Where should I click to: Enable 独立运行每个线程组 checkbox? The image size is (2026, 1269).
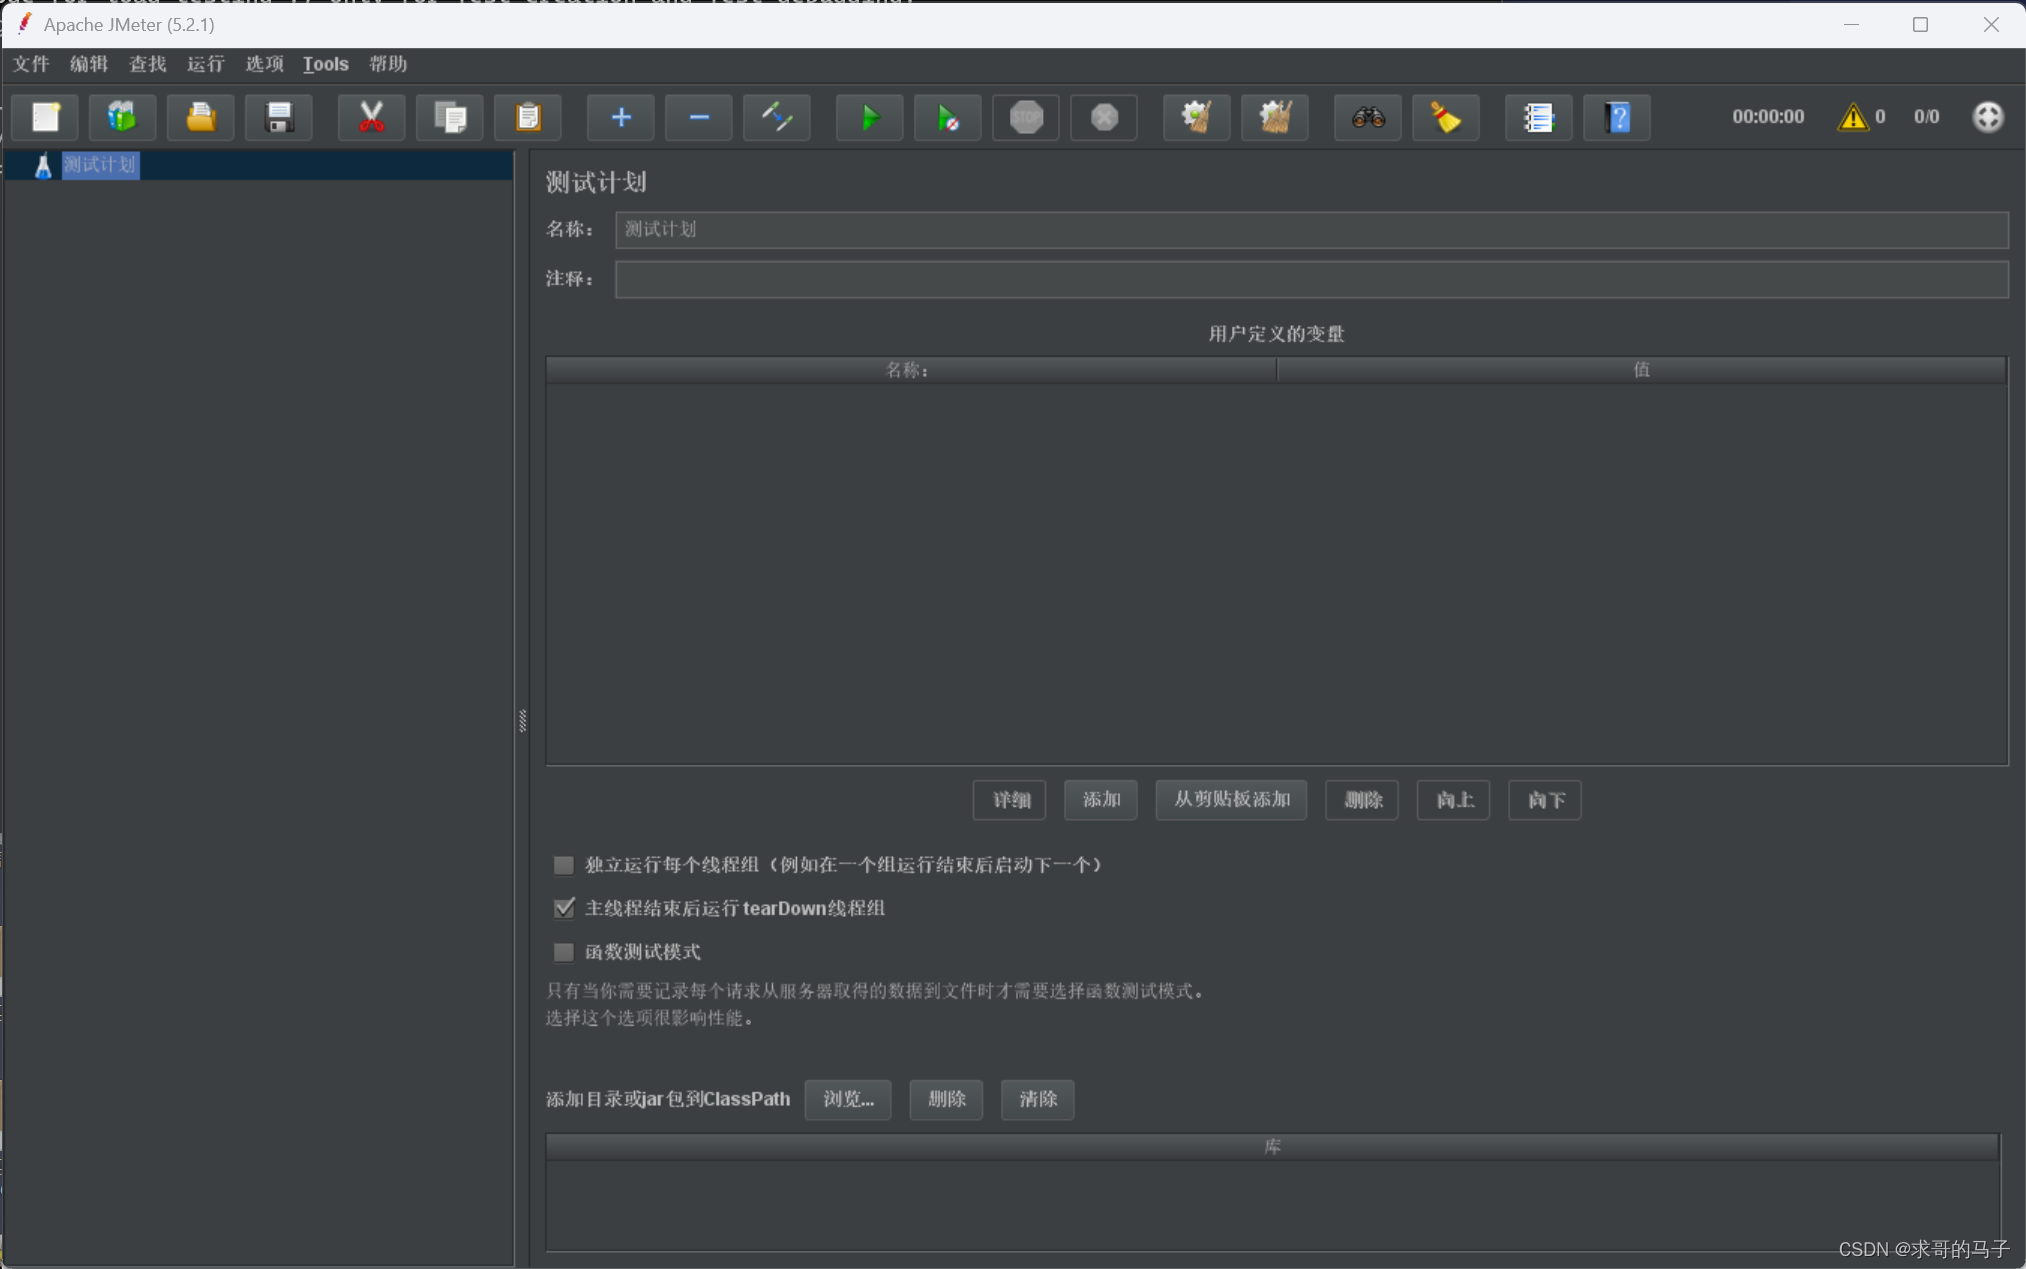(x=564, y=864)
